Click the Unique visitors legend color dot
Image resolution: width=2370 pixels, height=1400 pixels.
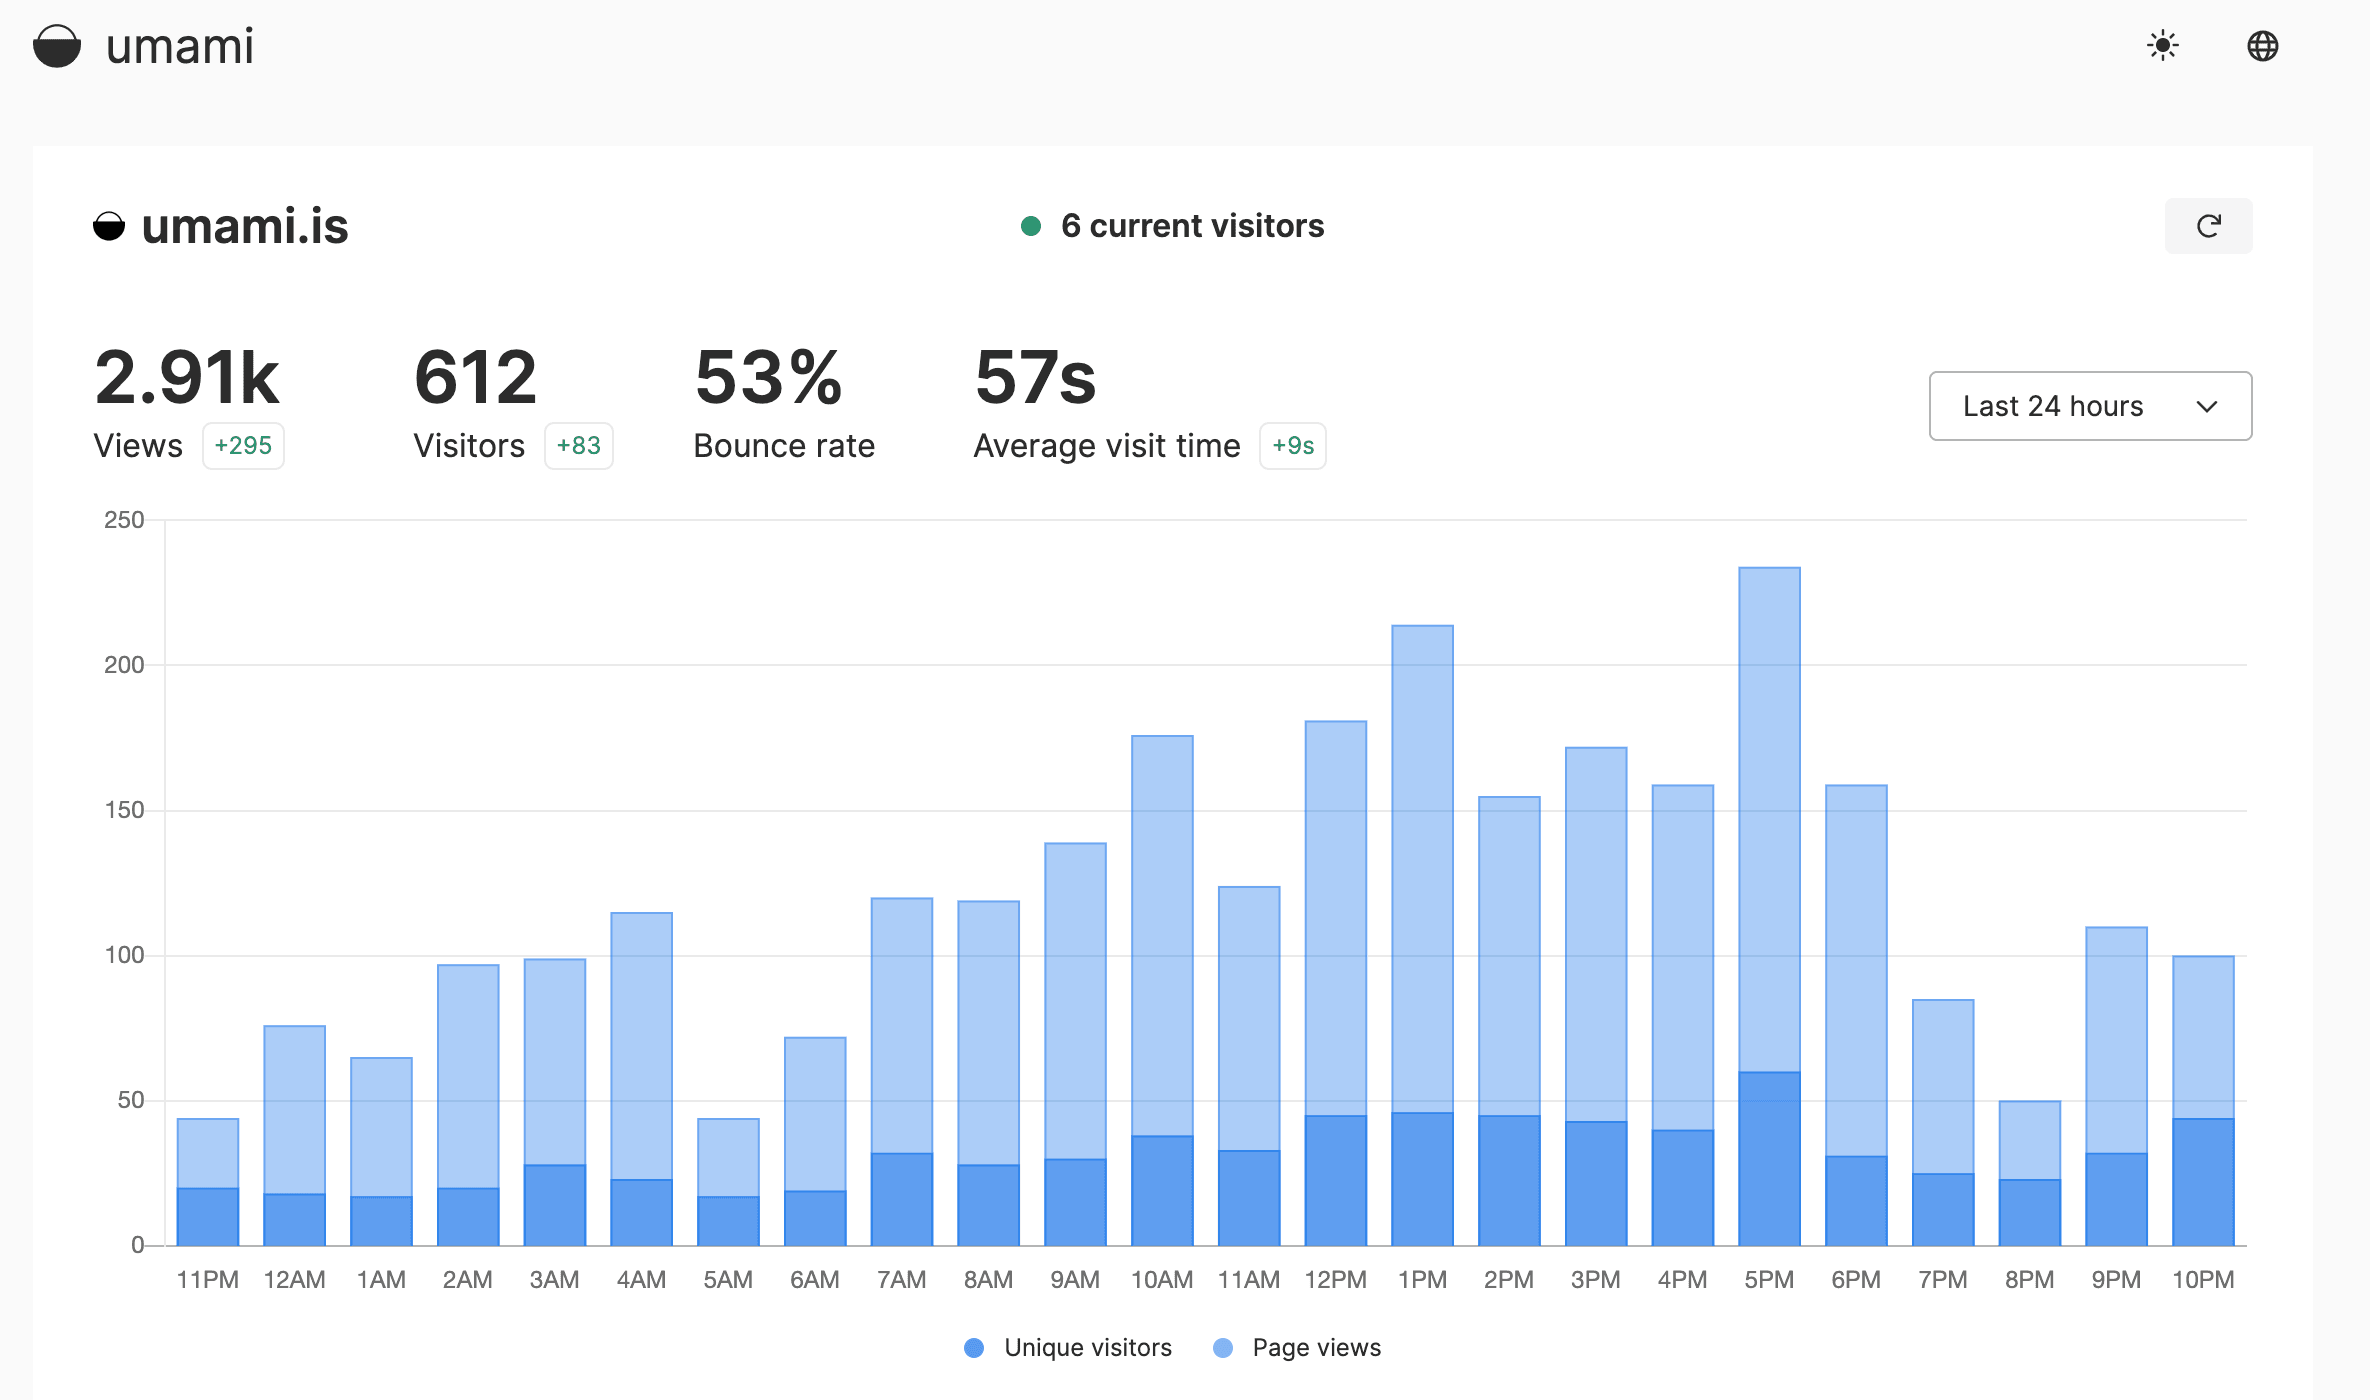[974, 1348]
